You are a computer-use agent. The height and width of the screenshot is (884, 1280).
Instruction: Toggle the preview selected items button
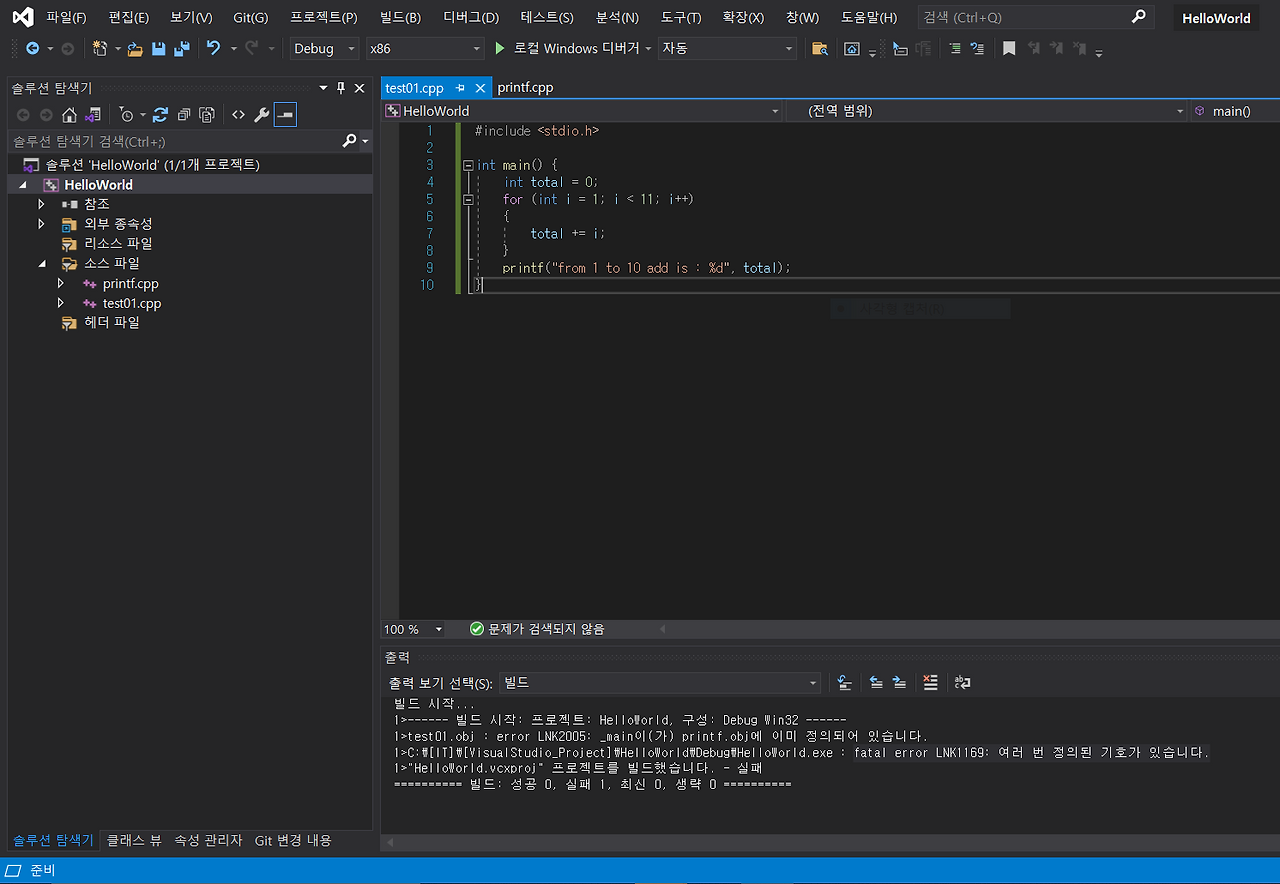click(285, 115)
